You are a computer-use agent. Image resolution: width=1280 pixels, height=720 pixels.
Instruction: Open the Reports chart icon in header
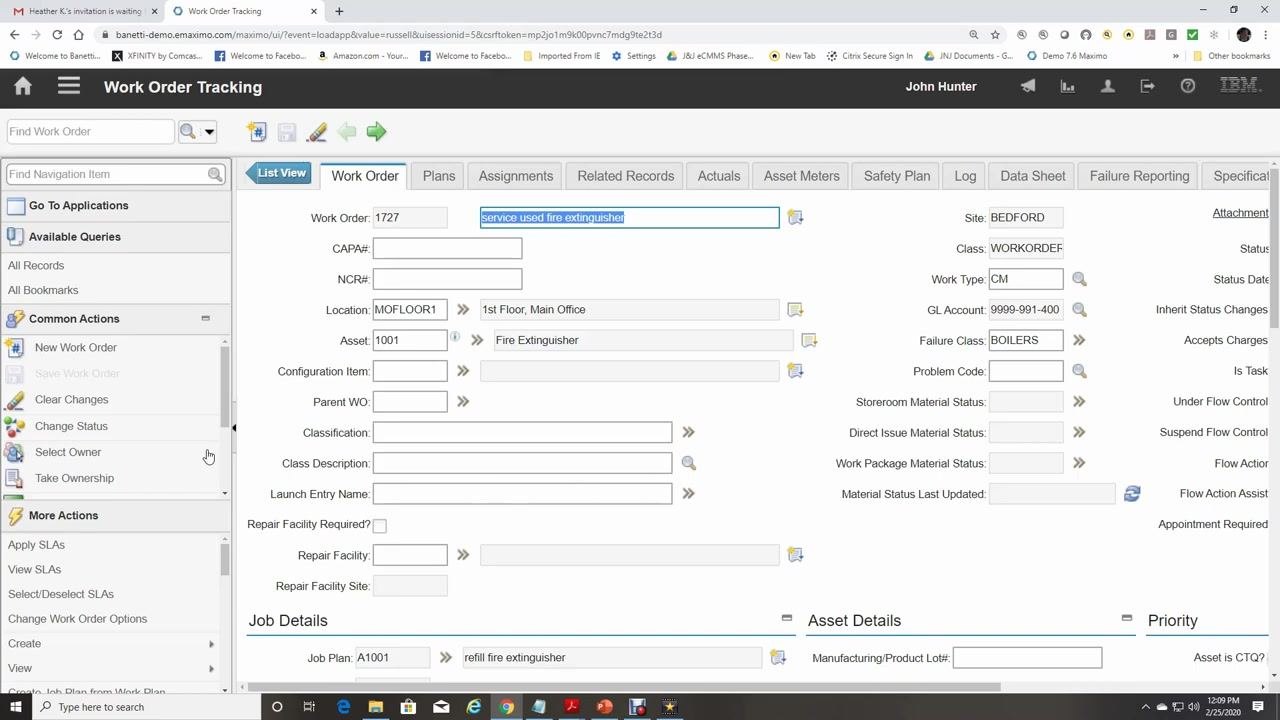click(1068, 86)
